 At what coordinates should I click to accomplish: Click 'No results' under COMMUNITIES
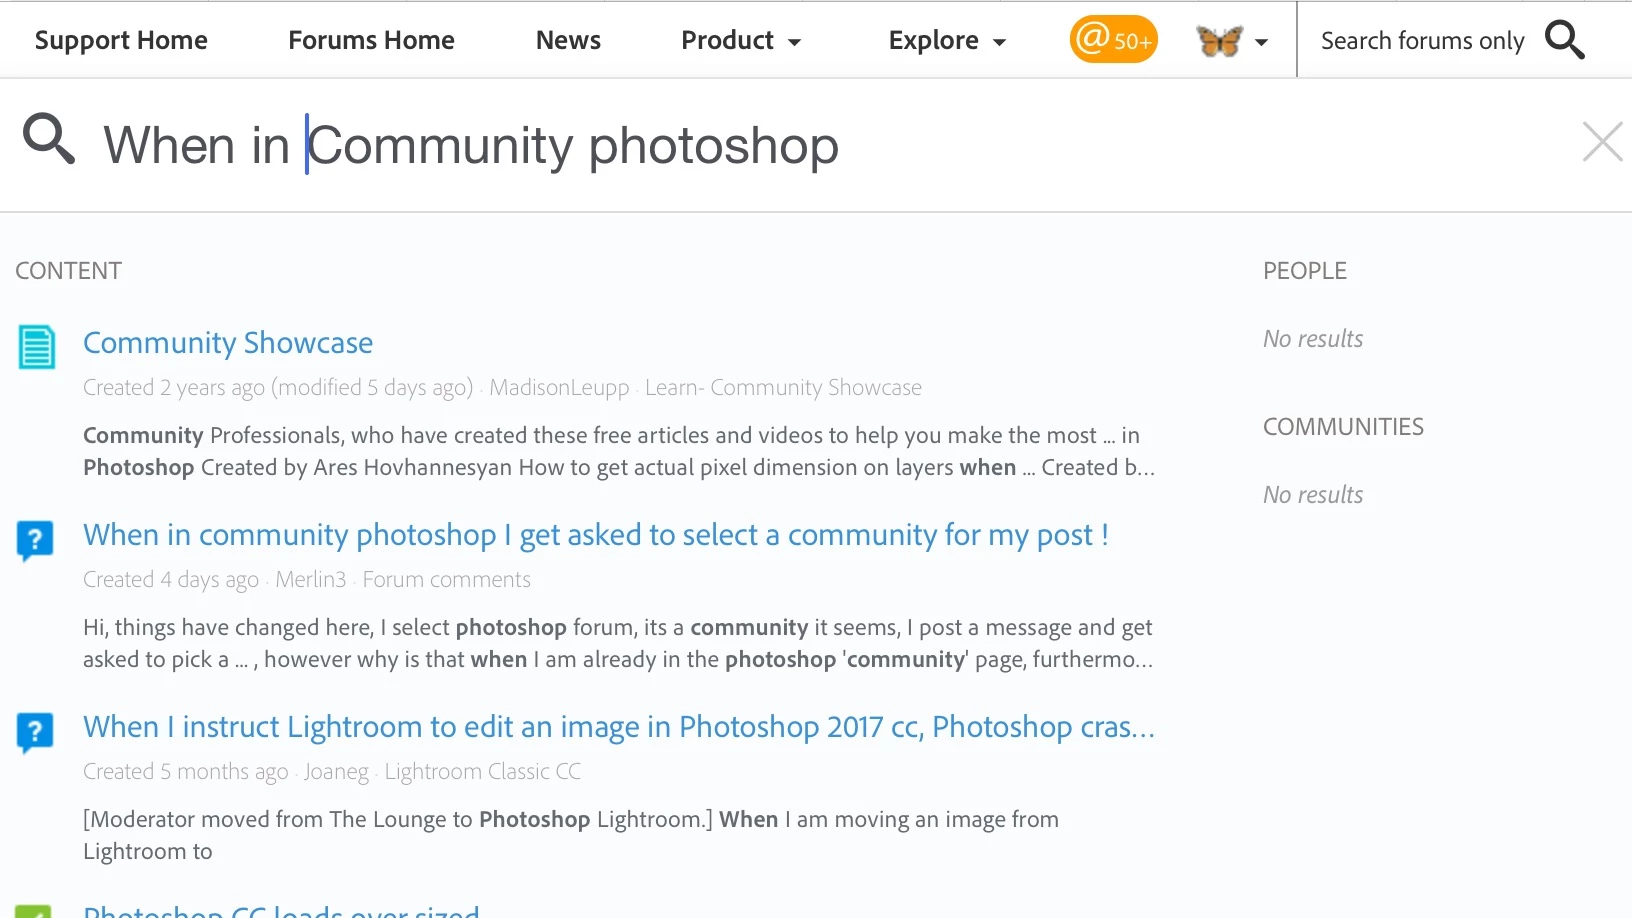[x=1313, y=495]
